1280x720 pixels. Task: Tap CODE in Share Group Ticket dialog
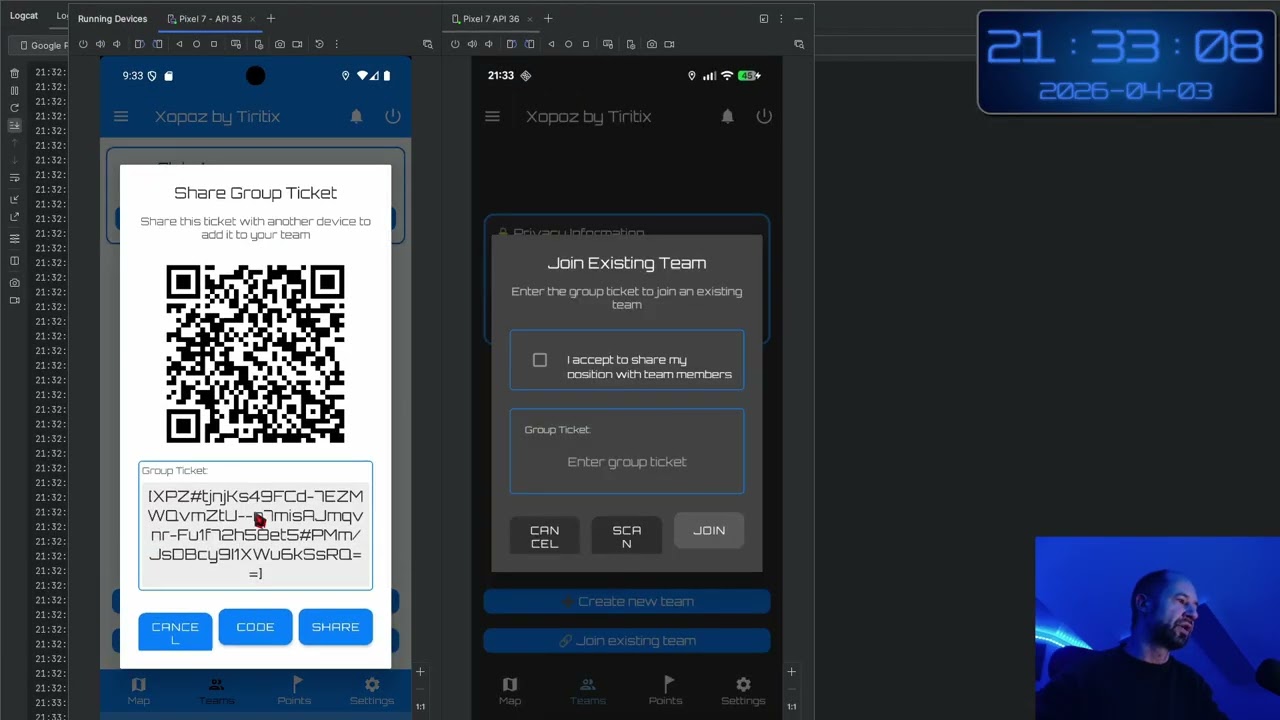pos(255,627)
